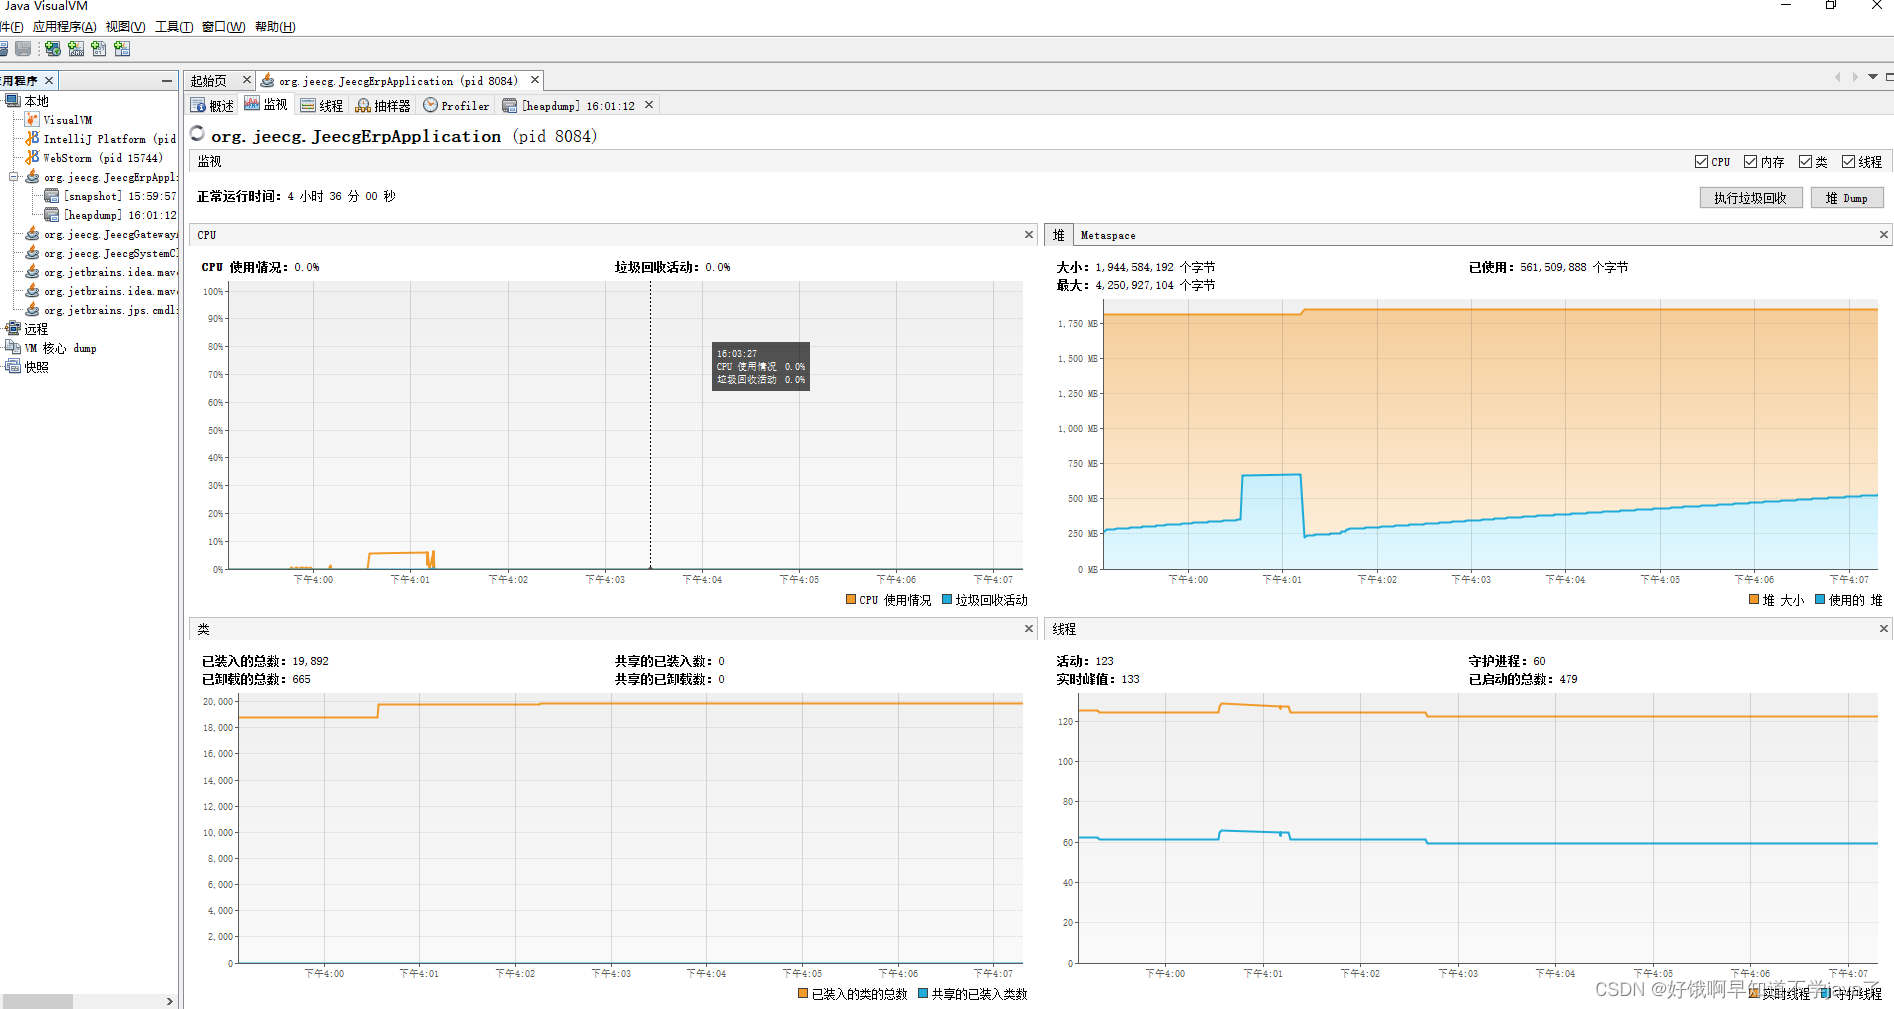
Task: Open the 窗口(W) menu
Action: click(x=223, y=27)
